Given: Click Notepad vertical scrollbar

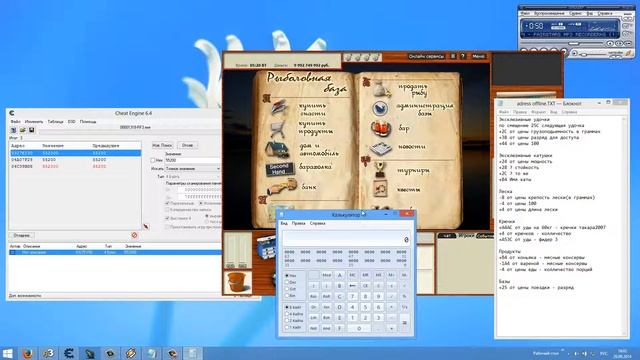Looking at the screenshot, I should 624,226.
